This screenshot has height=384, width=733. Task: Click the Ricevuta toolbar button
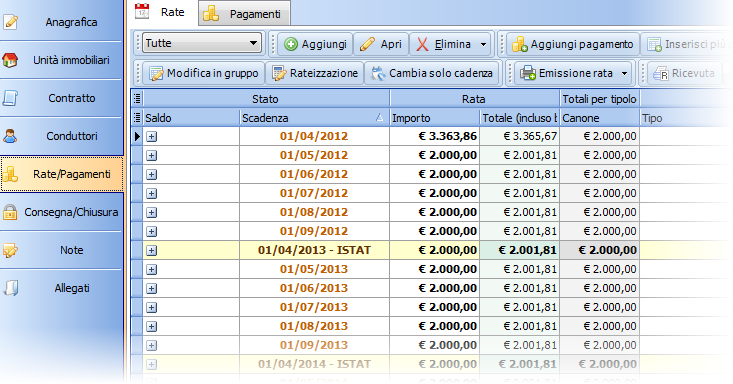point(684,73)
